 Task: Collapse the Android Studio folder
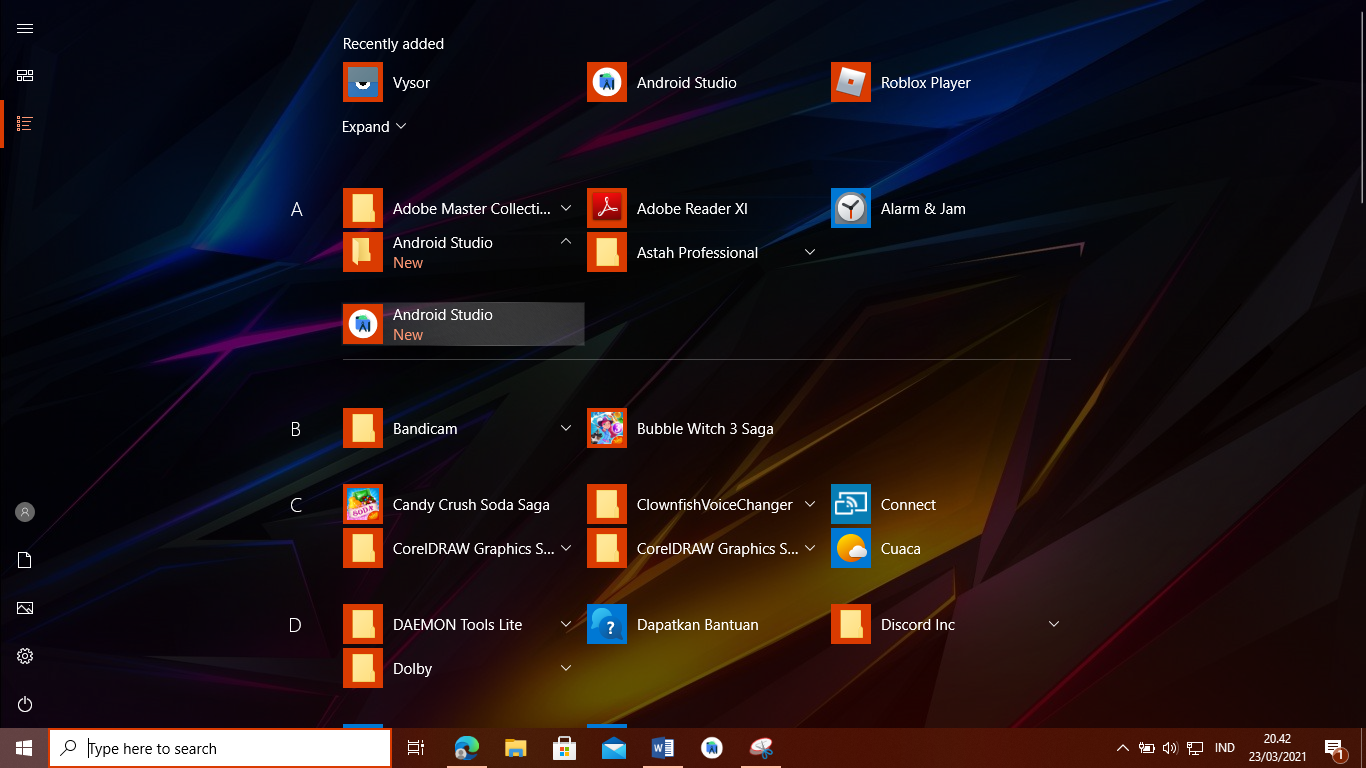point(566,241)
